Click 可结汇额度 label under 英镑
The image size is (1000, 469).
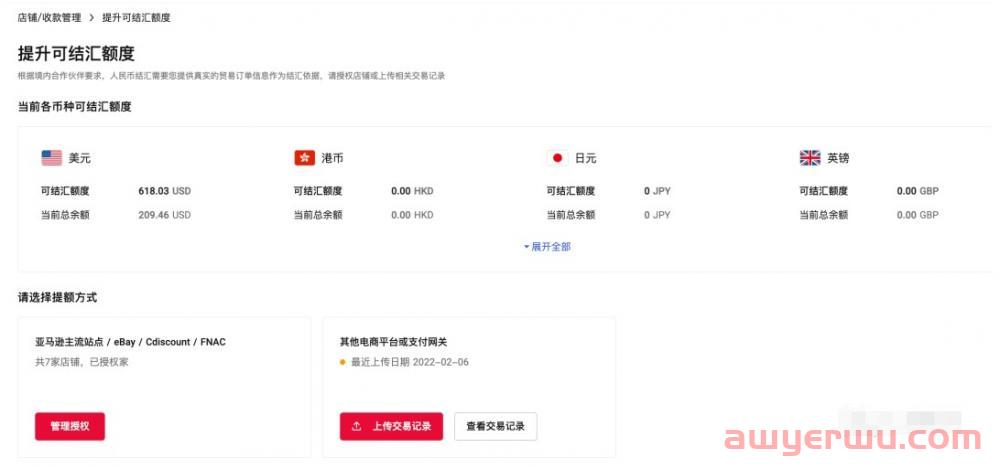824,191
